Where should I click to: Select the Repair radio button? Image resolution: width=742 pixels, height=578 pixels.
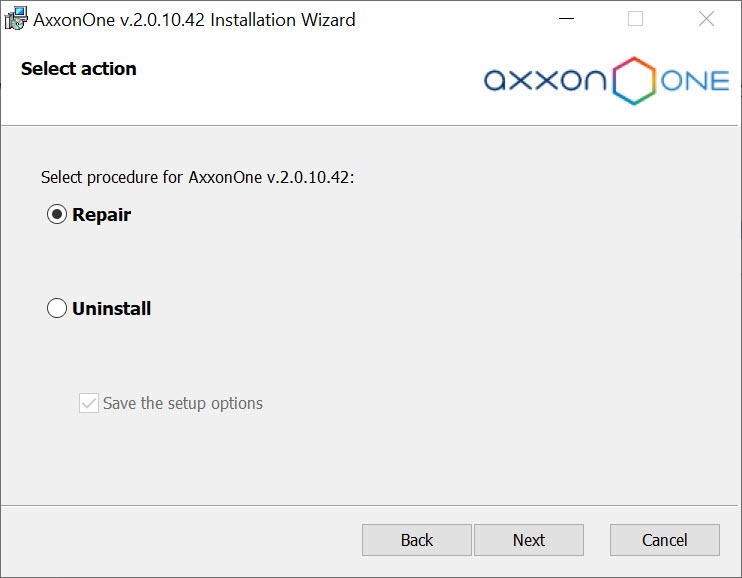(x=57, y=215)
